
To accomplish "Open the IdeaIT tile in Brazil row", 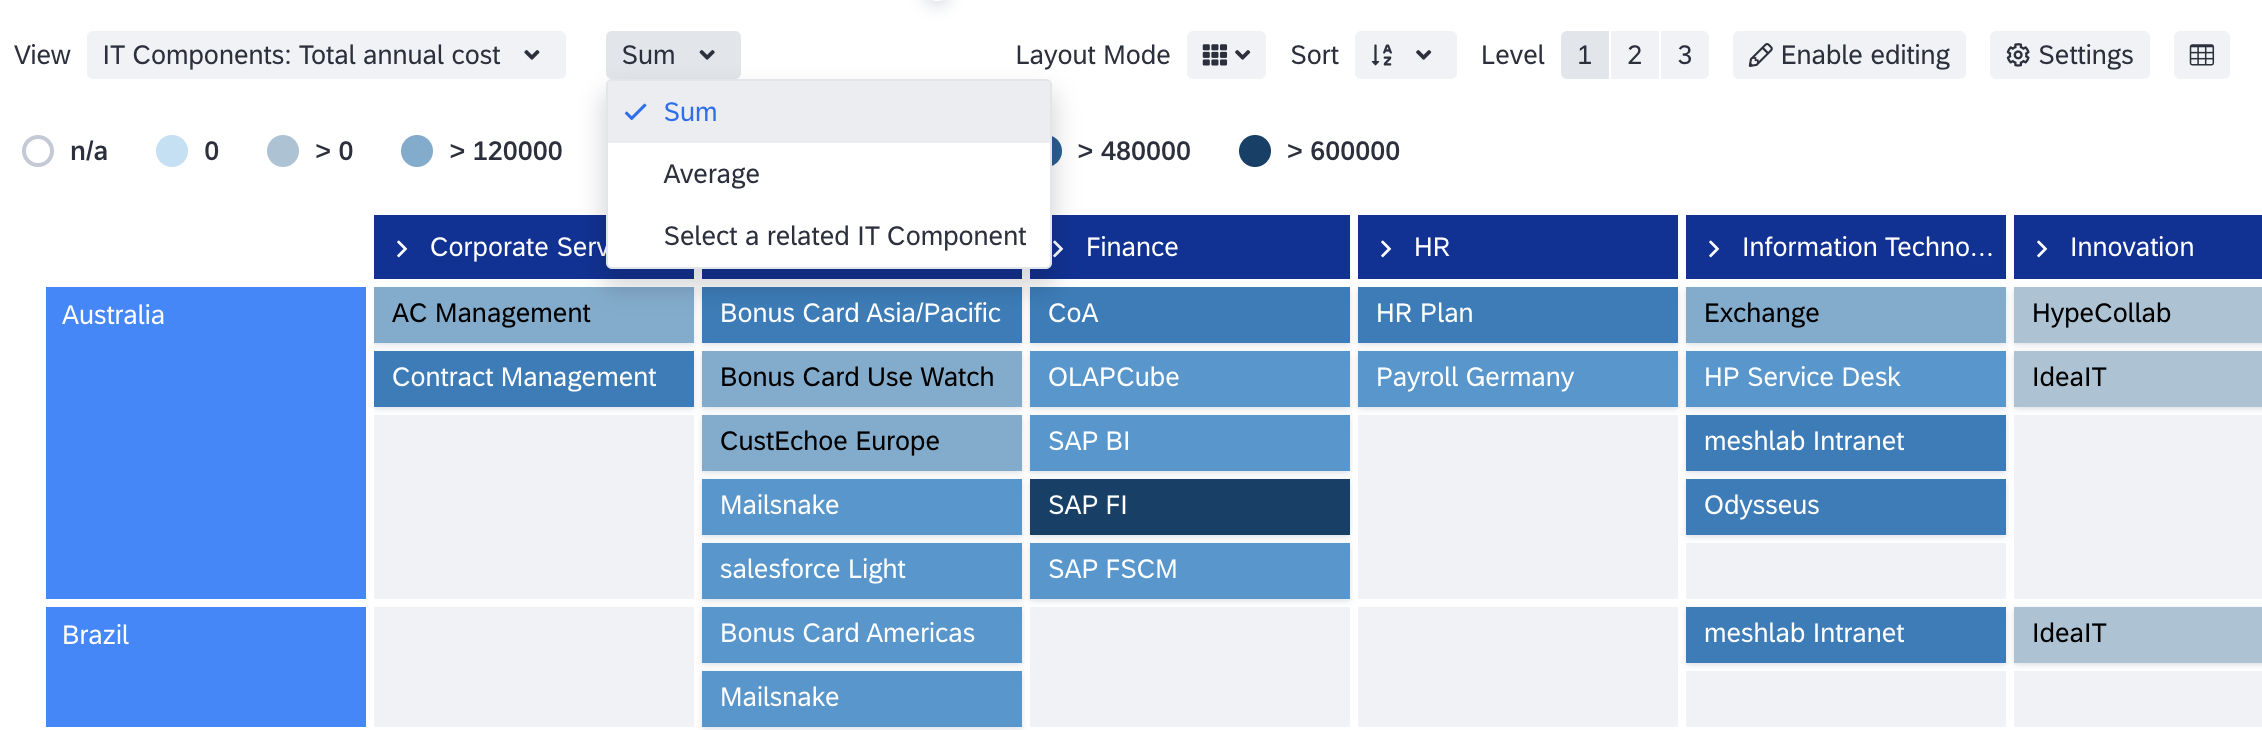I will click(2138, 634).
